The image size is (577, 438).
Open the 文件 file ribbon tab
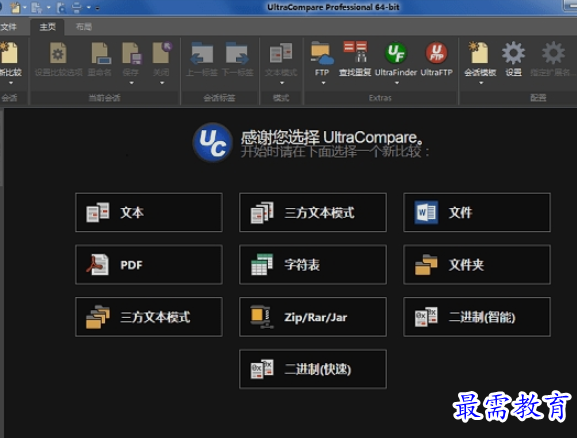(8, 27)
